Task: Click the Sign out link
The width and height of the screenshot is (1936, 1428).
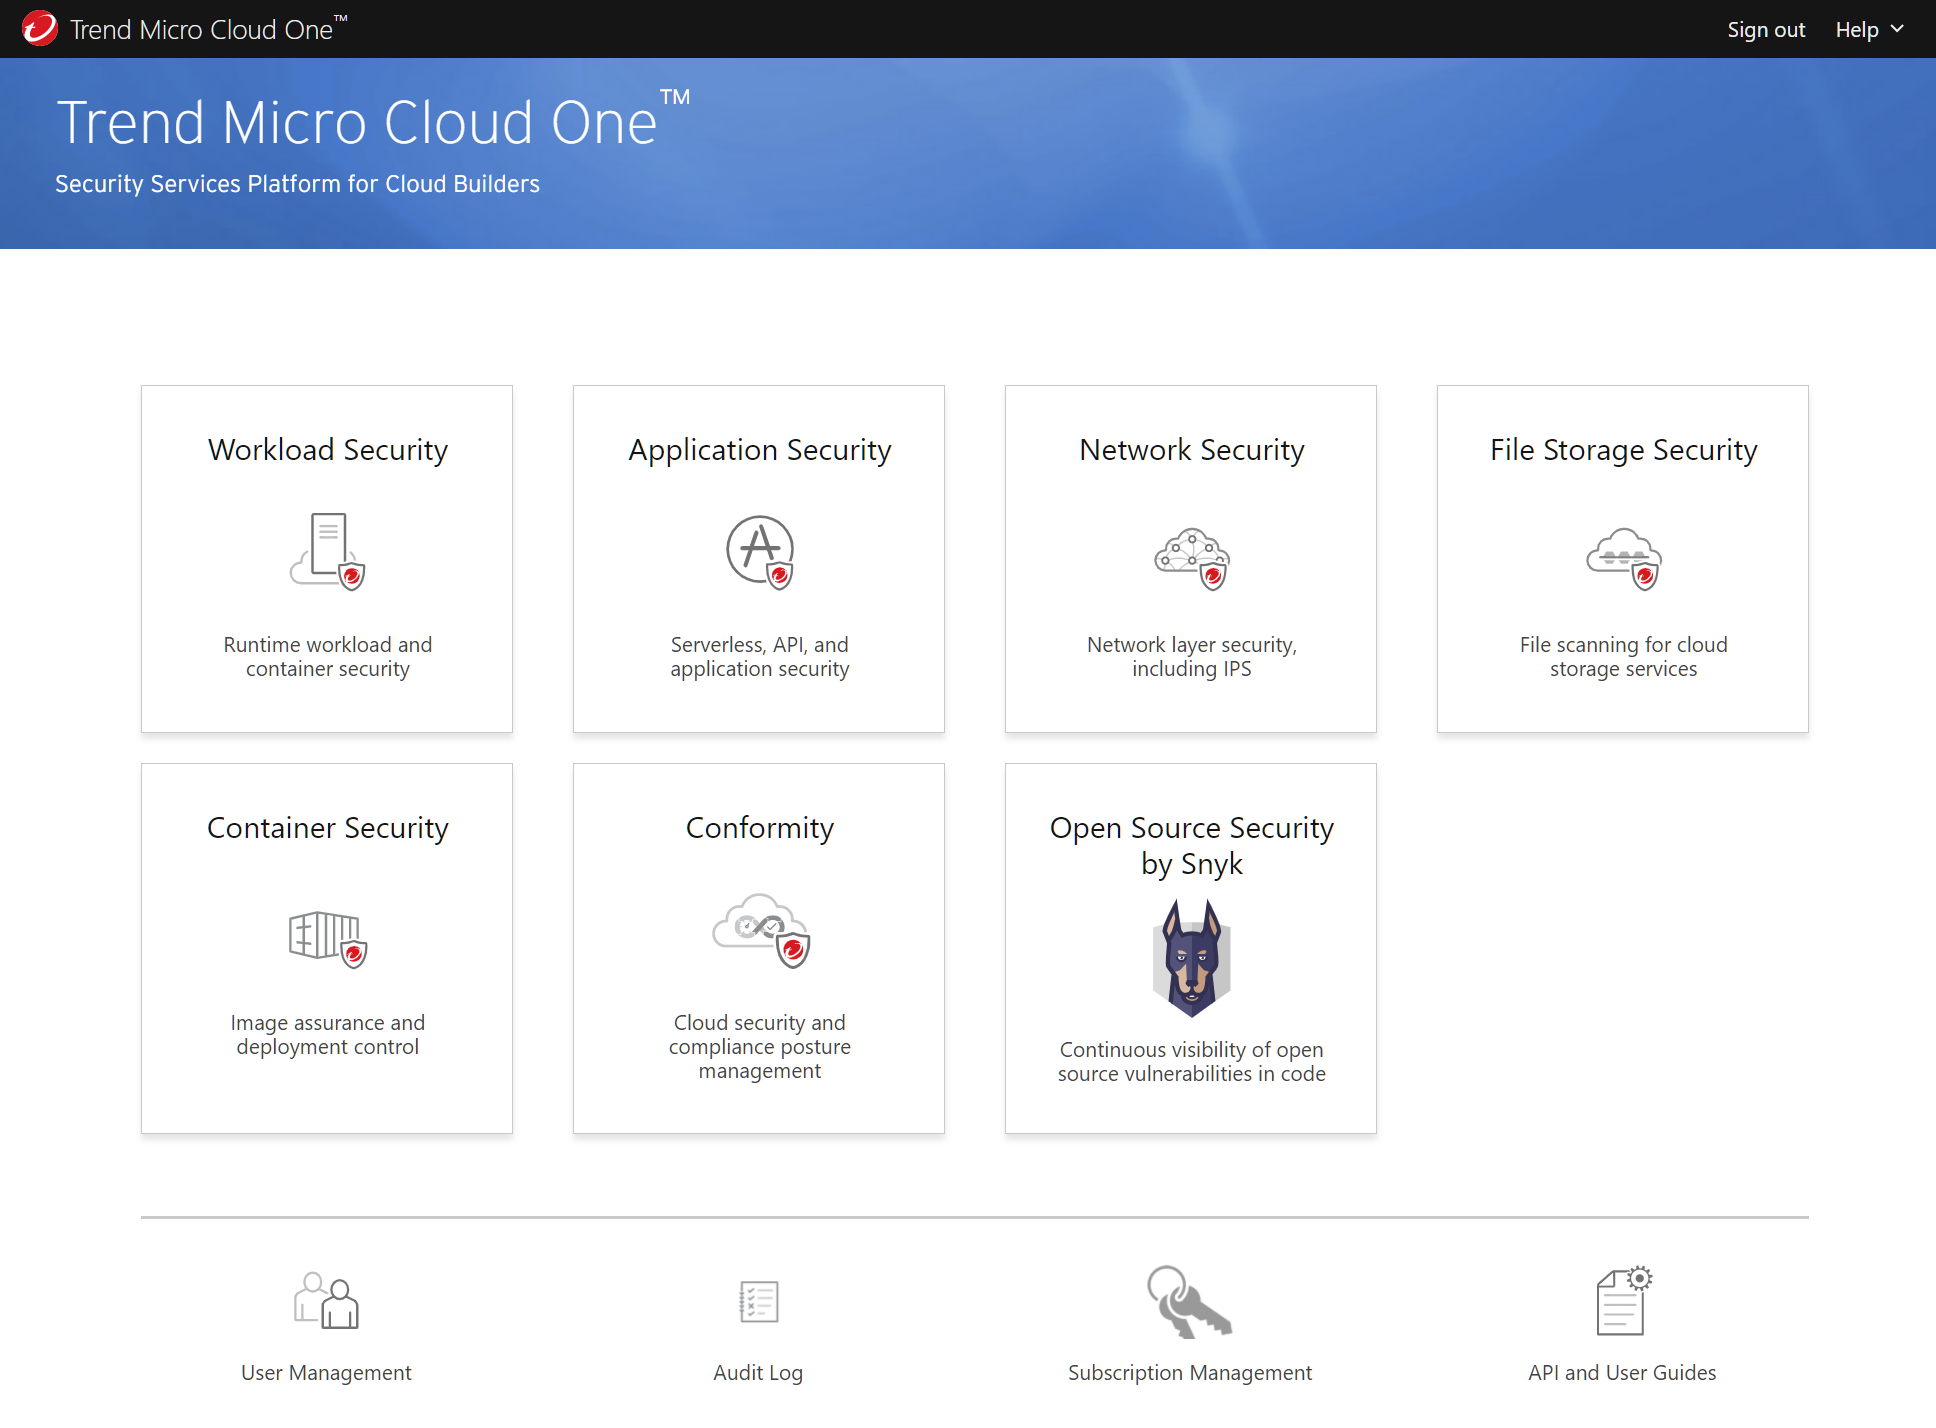Action: 1766,30
